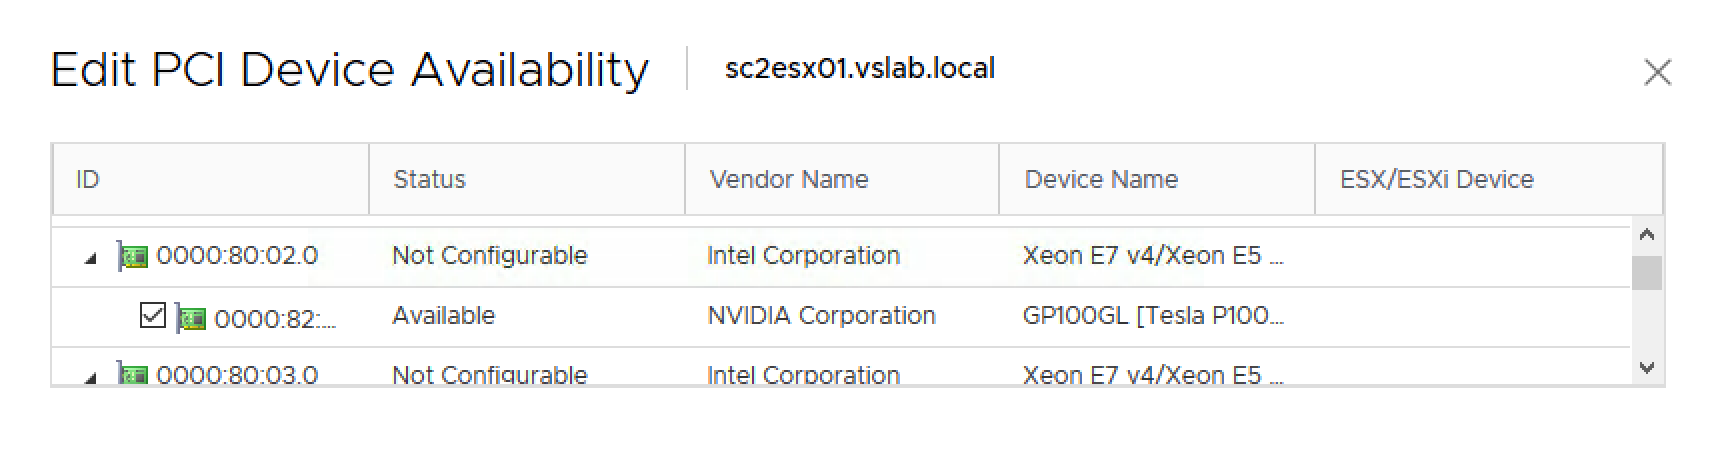Uncheck the NVIDIA Tesla P100 device checkbox
The image size is (1712, 452).
pyautogui.click(x=152, y=316)
